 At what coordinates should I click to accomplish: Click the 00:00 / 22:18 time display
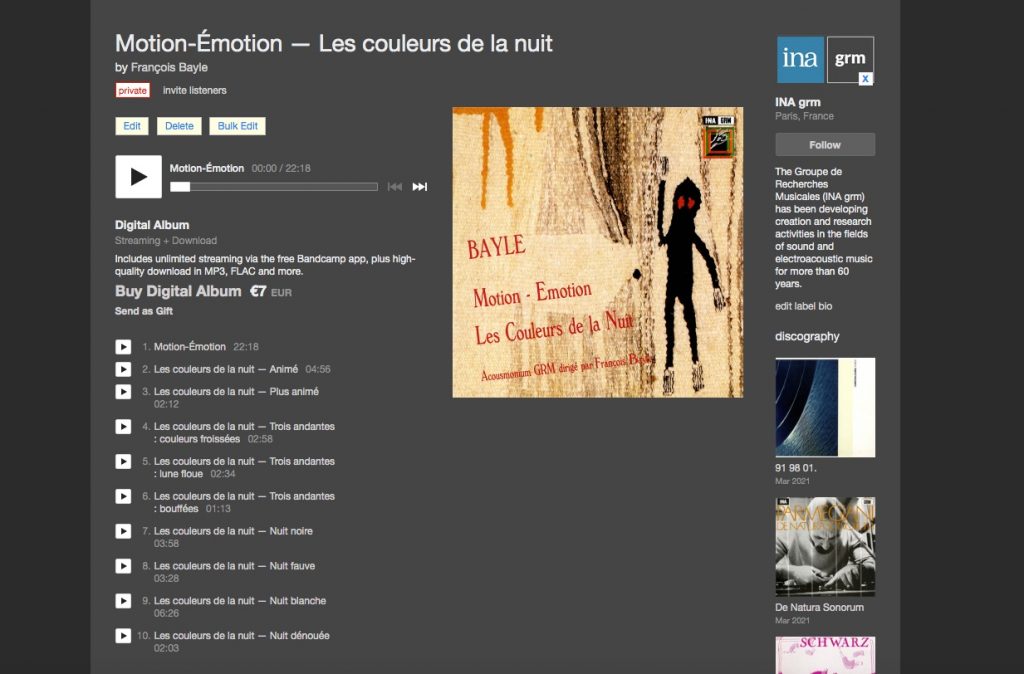click(x=281, y=168)
